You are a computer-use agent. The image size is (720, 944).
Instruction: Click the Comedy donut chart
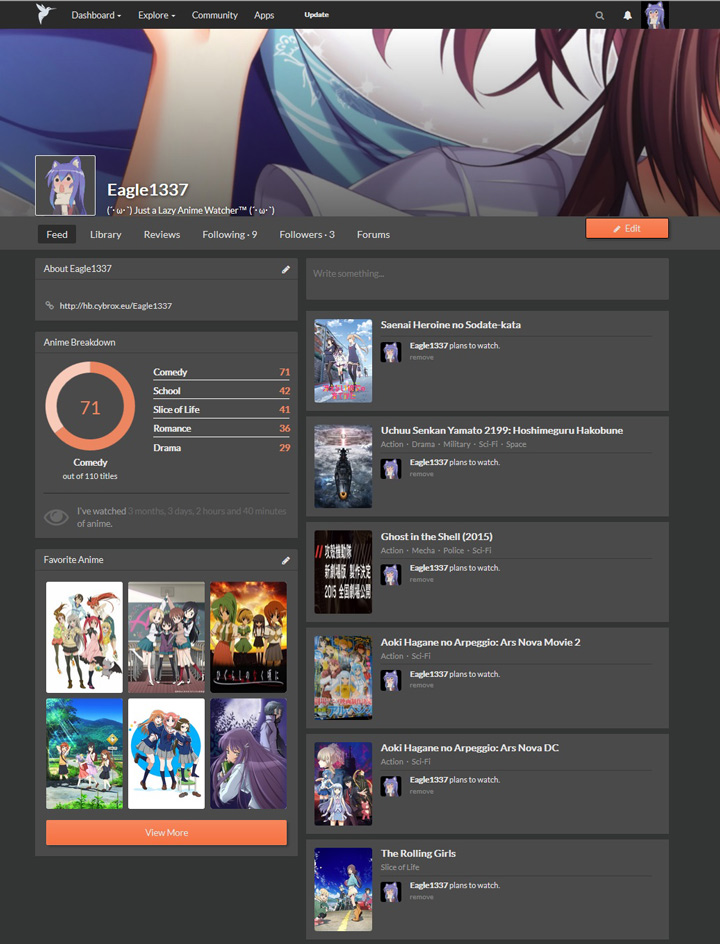(90, 406)
